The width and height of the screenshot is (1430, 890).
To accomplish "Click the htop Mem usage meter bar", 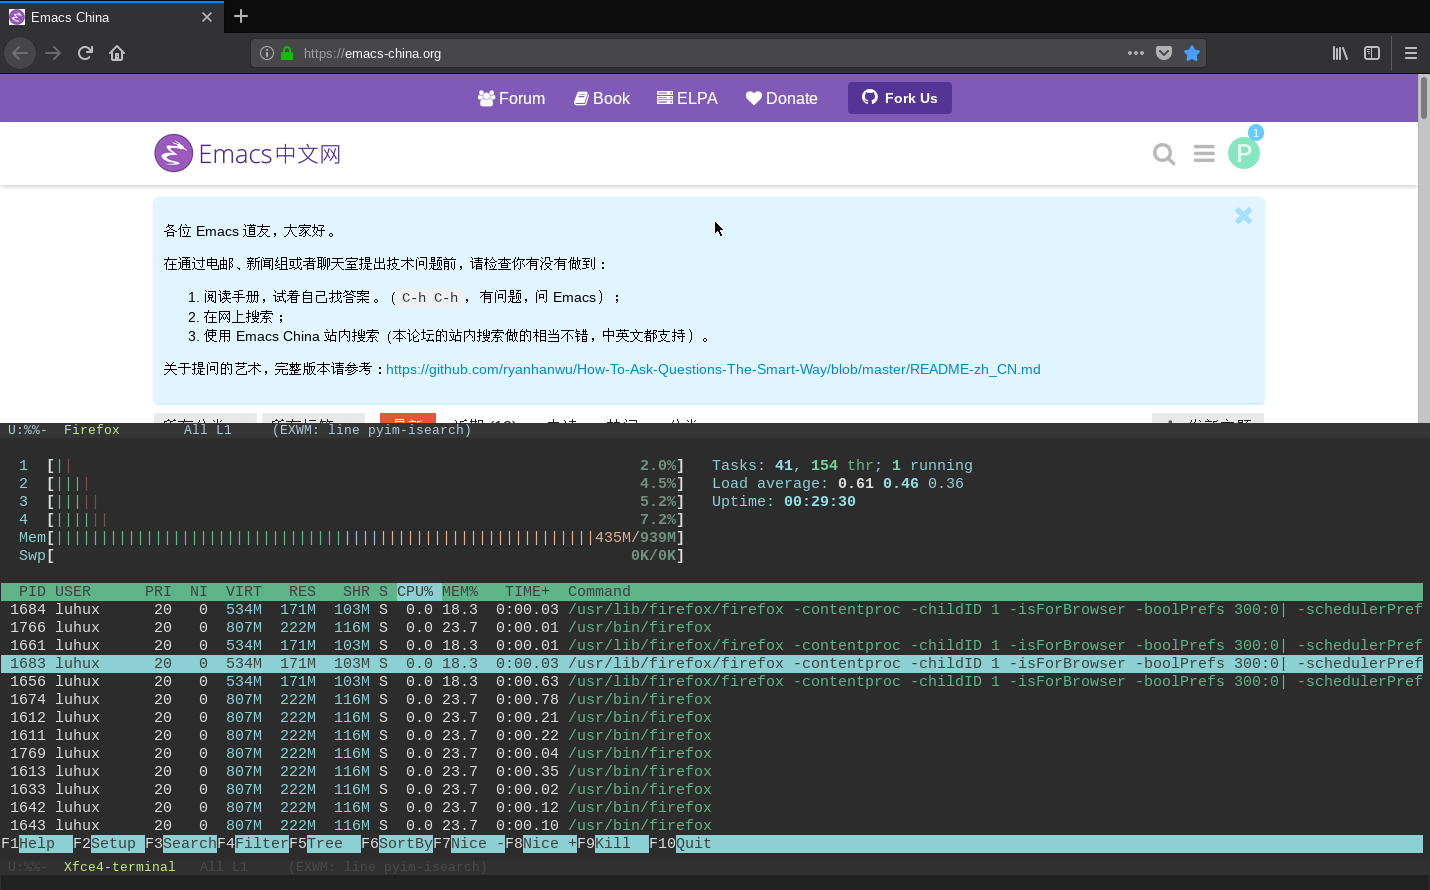I will coord(351,537).
